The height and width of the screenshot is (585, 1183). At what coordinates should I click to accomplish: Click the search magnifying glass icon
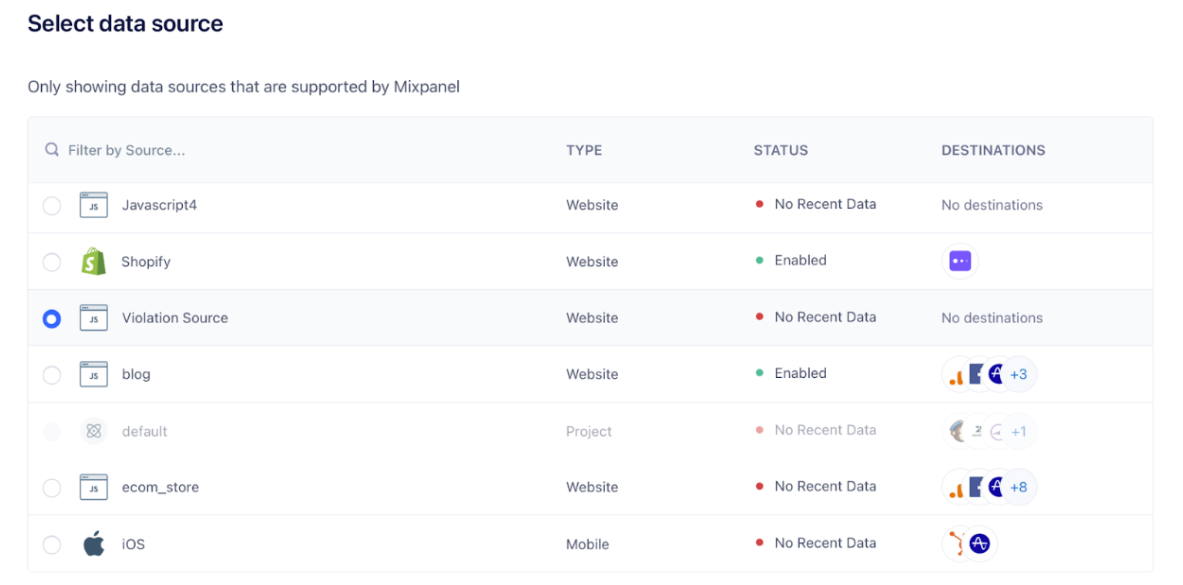tap(52, 149)
